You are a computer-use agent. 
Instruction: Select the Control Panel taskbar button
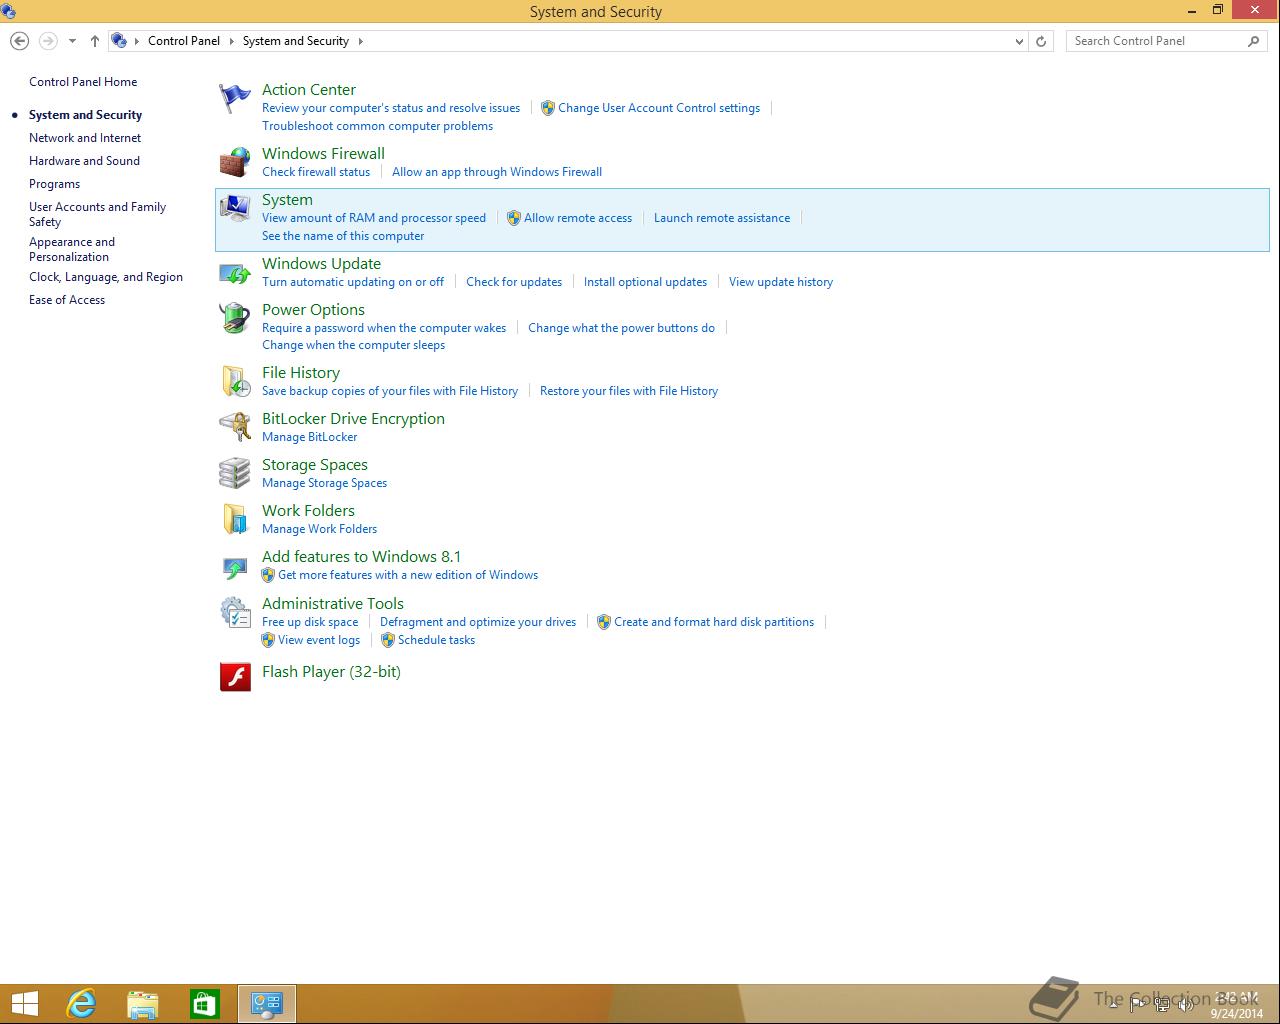267,1004
